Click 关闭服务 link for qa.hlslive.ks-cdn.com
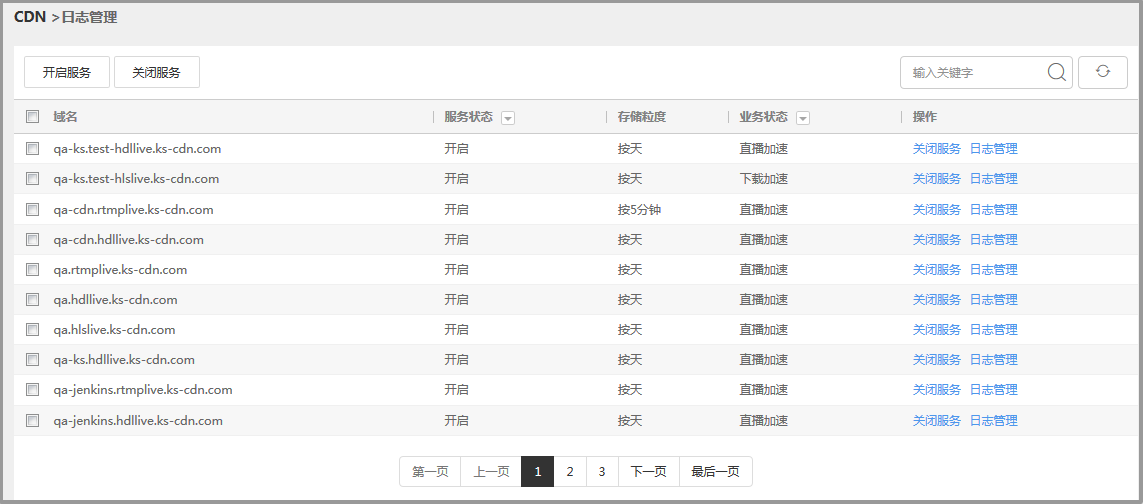Screen dimensions: 1143x504 (x=936, y=330)
